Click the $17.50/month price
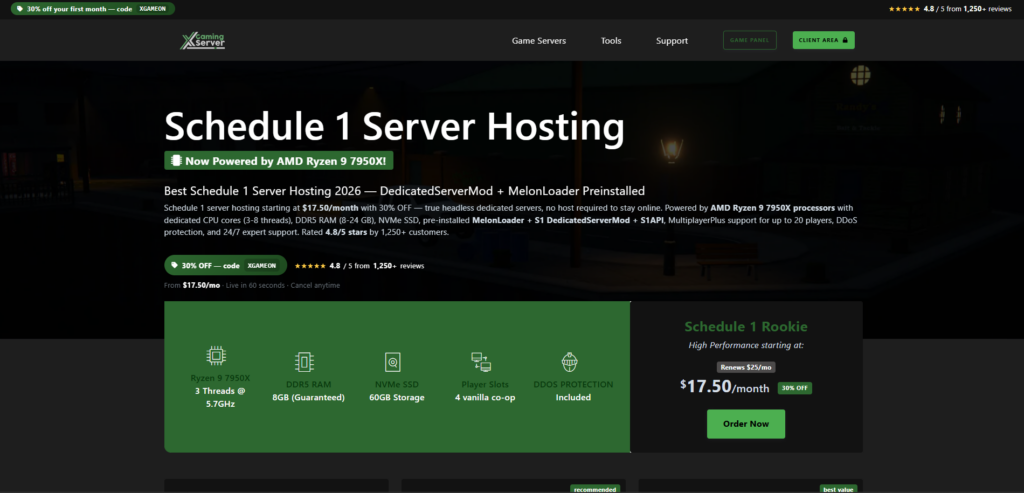 pos(724,387)
